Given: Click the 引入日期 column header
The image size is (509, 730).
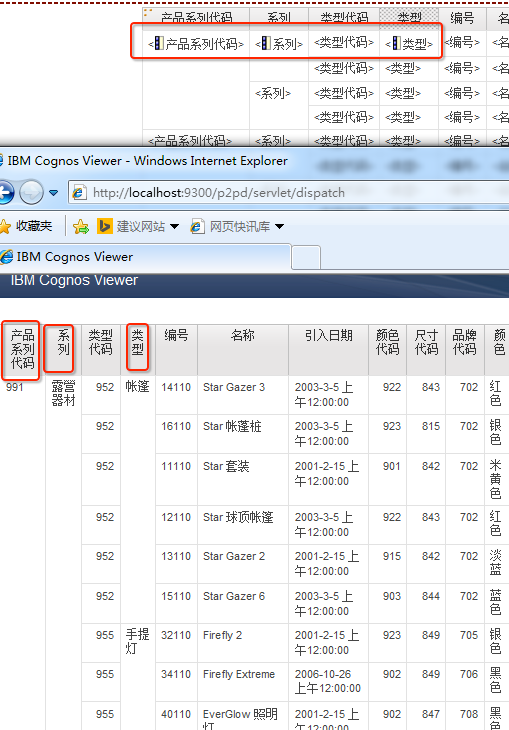Looking at the screenshot, I should [x=328, y=350].
